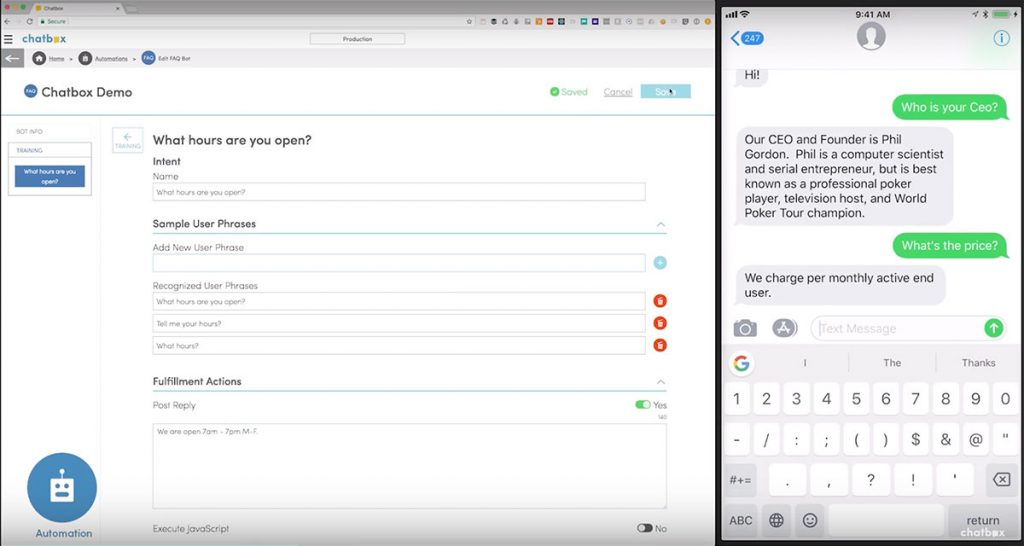Collapse Fulfillment Actions section
The image size is (1024, 546).
(x=661, y=382)
